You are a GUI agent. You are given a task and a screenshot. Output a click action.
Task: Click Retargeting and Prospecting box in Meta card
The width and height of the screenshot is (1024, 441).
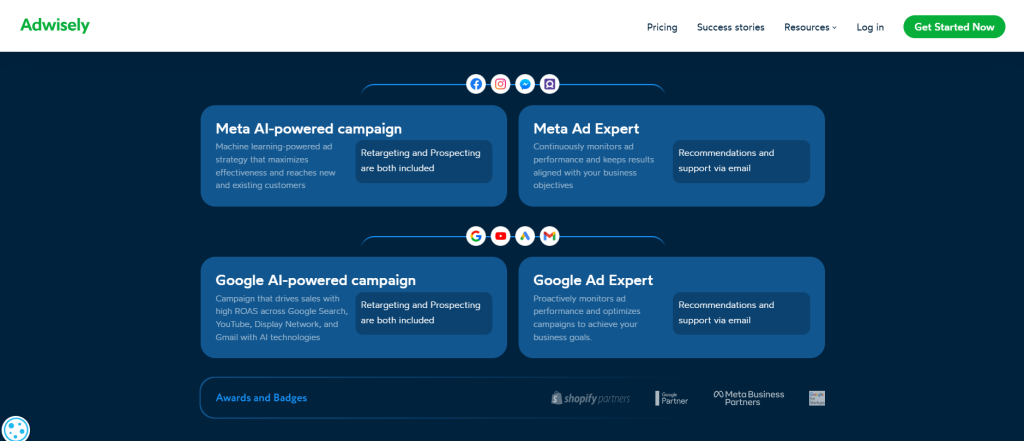[x=424, y=161]
